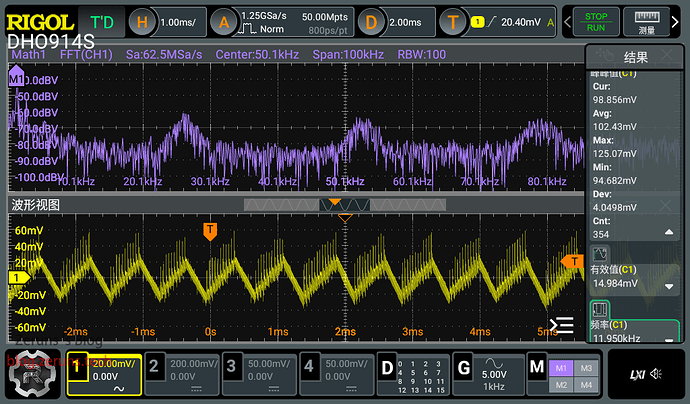This screenshot has height=404, width=690.
Task: Open signal generator G 1kHz settings
Action: tap(487, 374)
